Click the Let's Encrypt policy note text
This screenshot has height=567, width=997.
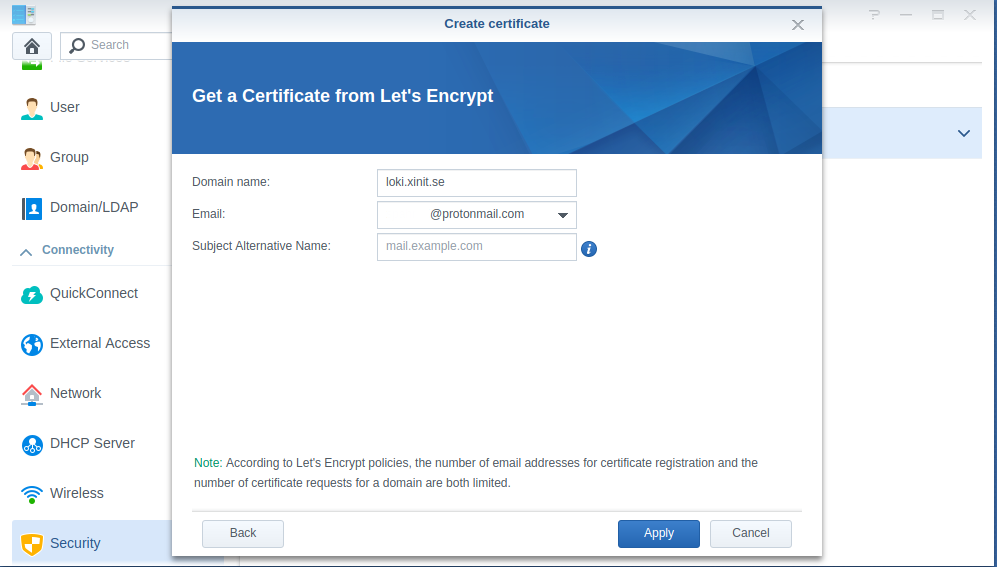tap(476, 473)
